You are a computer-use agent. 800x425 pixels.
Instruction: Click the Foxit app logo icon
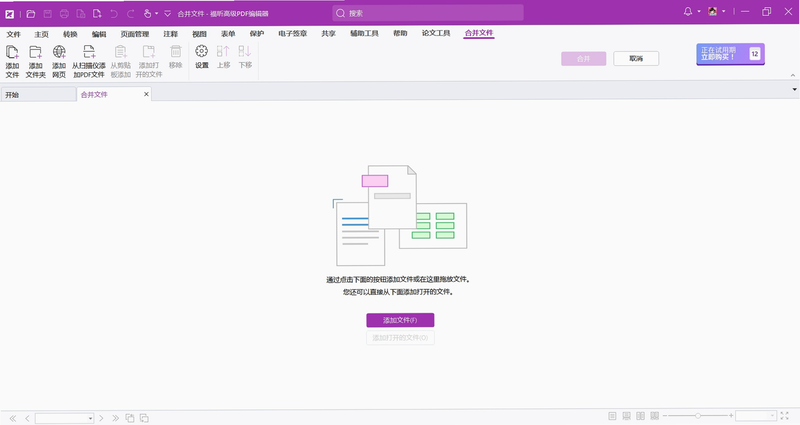(10, 14)
